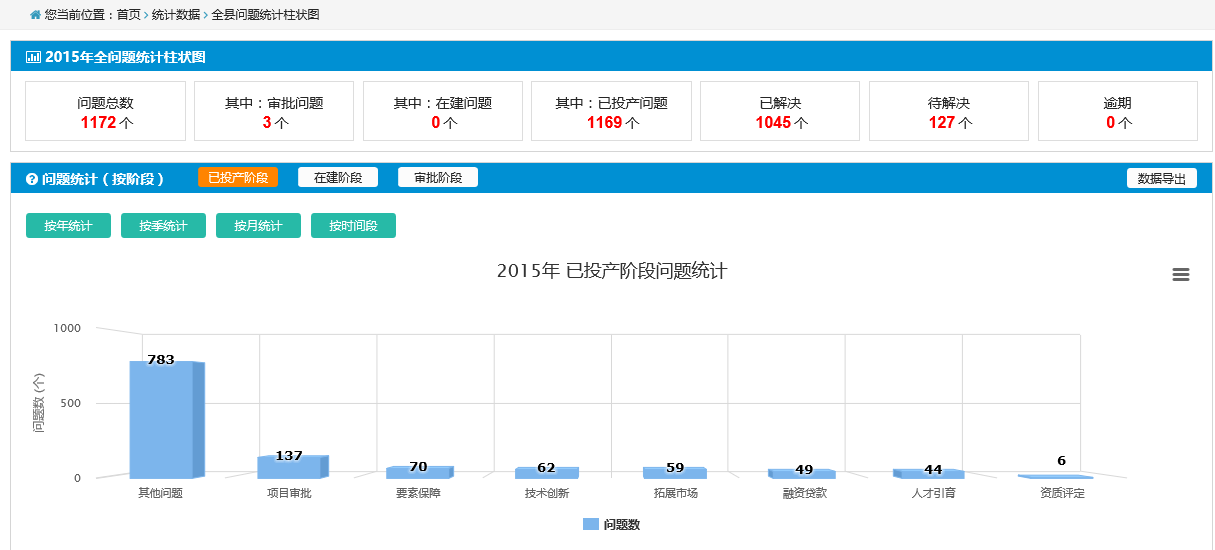Image resolution: width=1215 pixels, height=550 pixels.
Task: Click the 拓展市场 axis label
Action: coord(676,493)
